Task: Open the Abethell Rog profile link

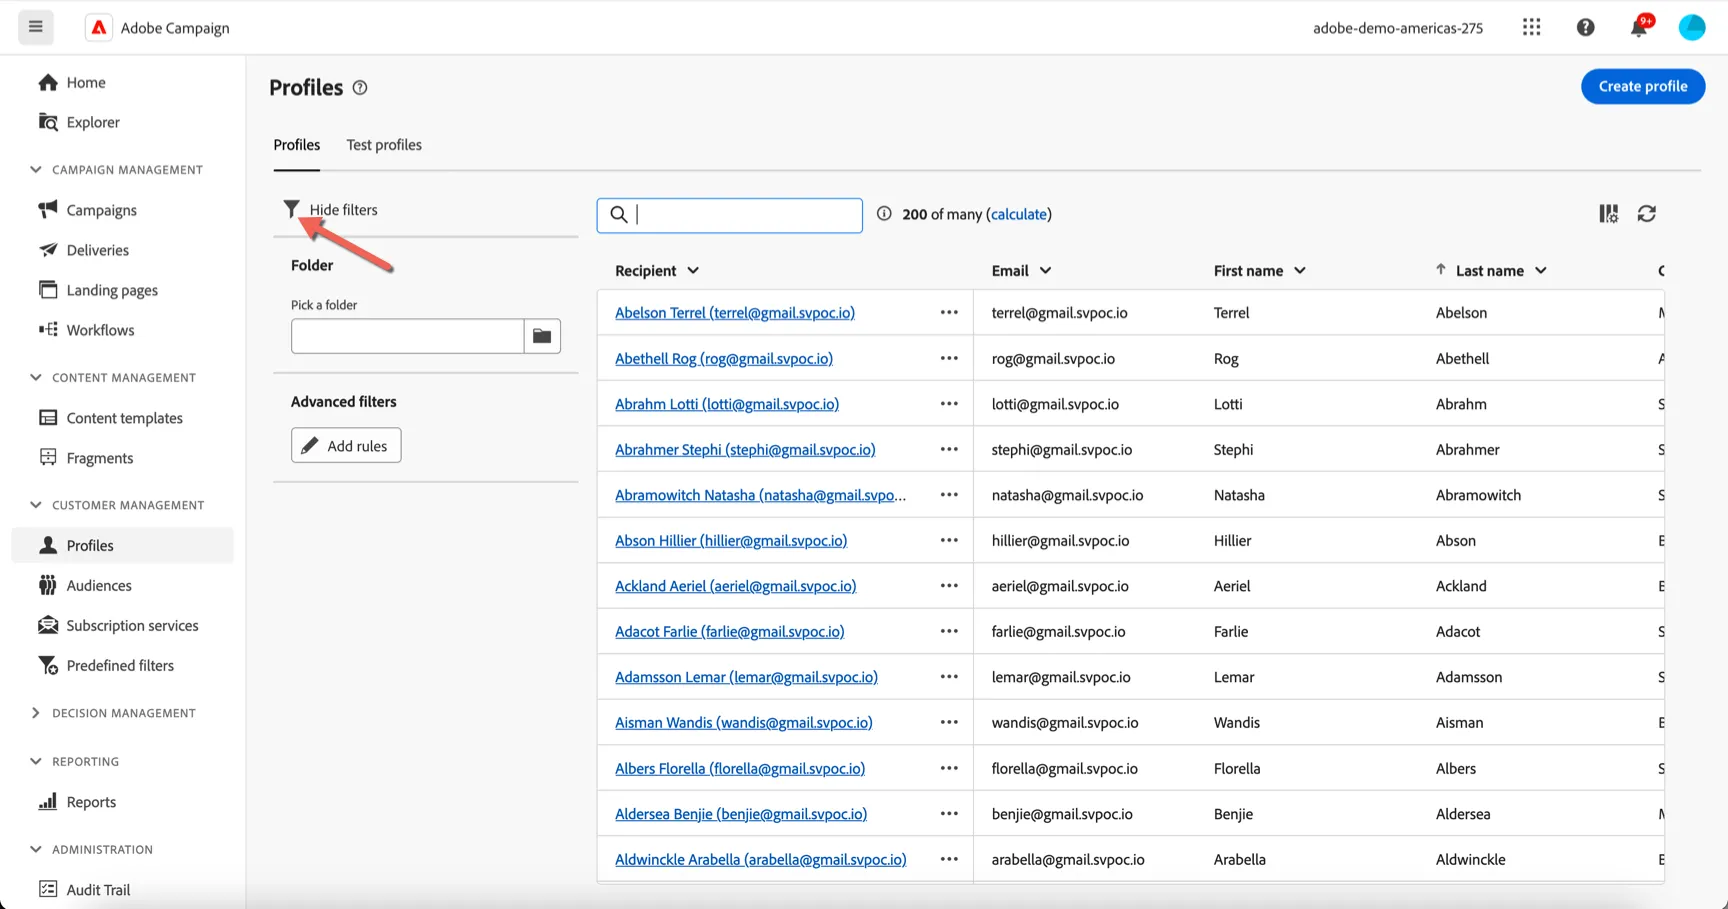Action: pyautogui.click(x=724, y=358)
